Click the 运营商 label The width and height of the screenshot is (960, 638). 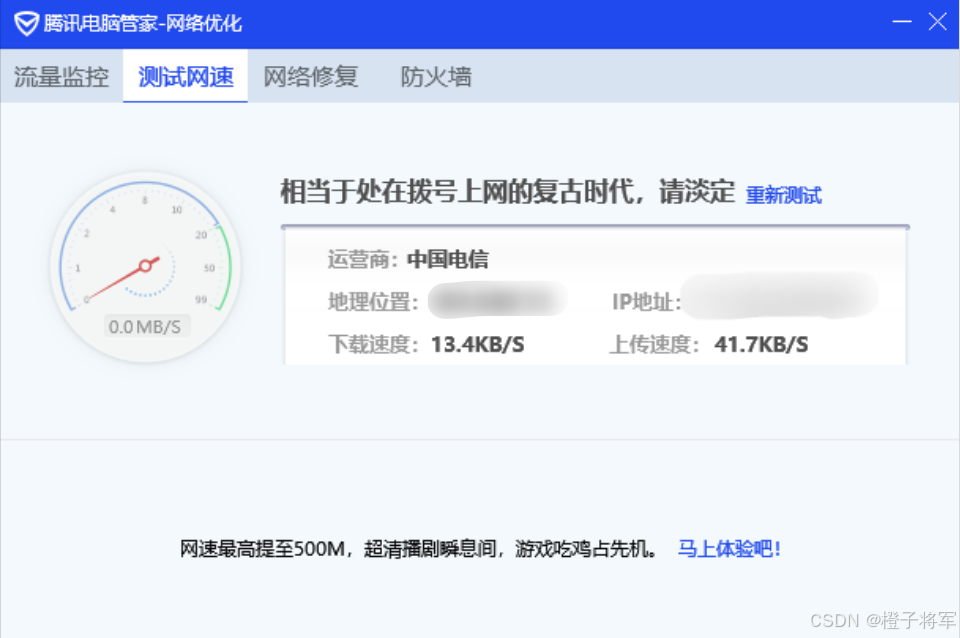click(x=363, y=260)
